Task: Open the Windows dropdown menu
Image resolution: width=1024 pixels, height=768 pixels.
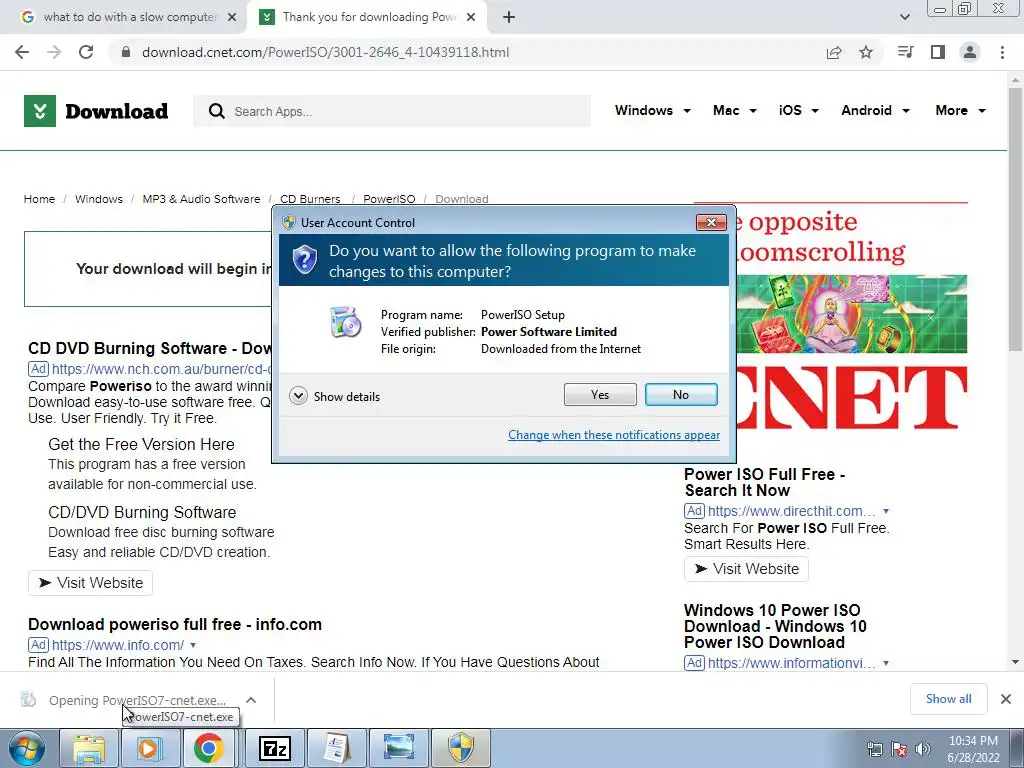Action: [x=652, y=110]
